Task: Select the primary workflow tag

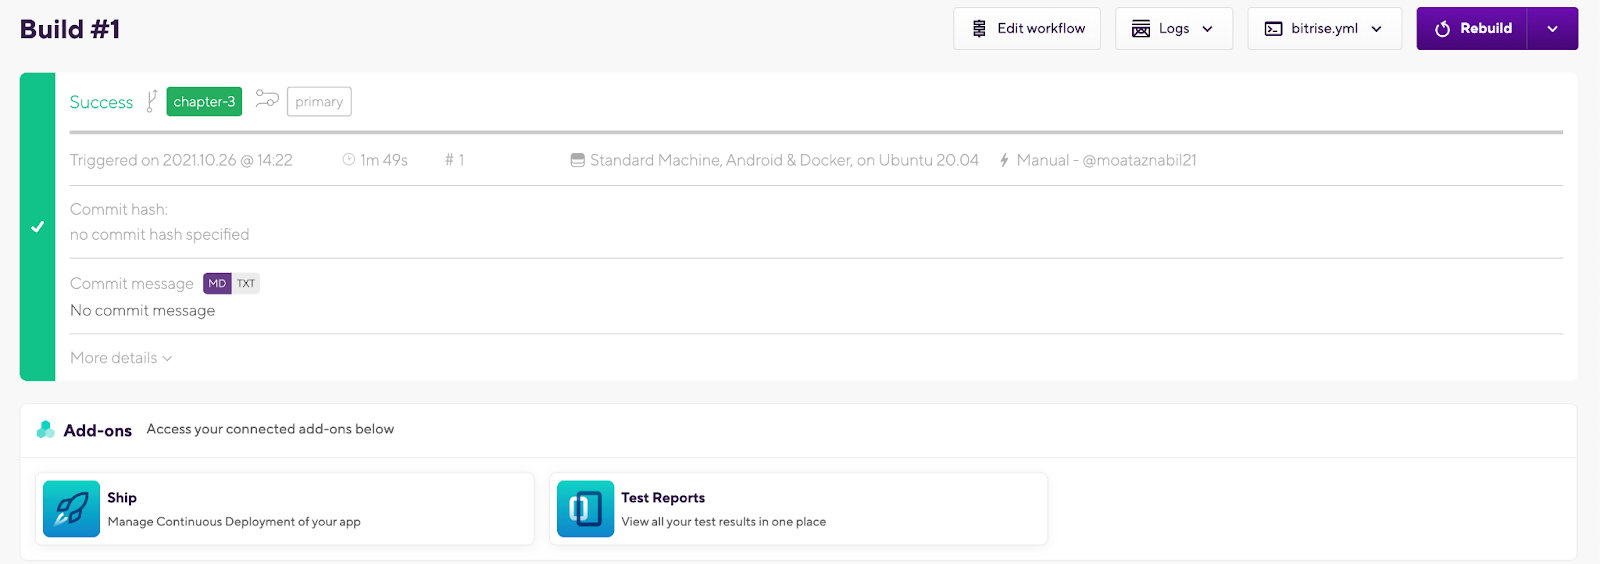Action: point(319,102)
